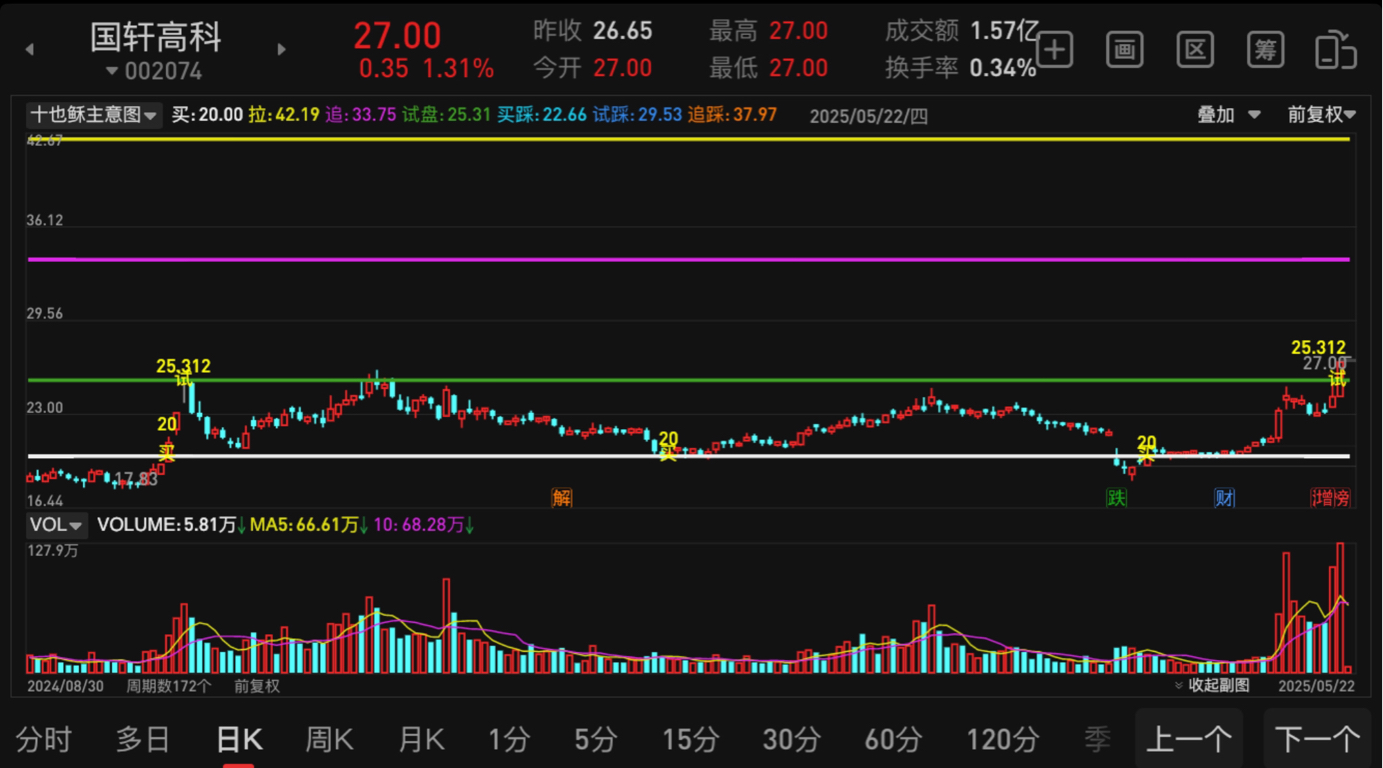Image resolution: width=1383 pixels, height=768 pixels.
Task: Click 买踩:22.66 indicator value
Action: coord(542,115)
